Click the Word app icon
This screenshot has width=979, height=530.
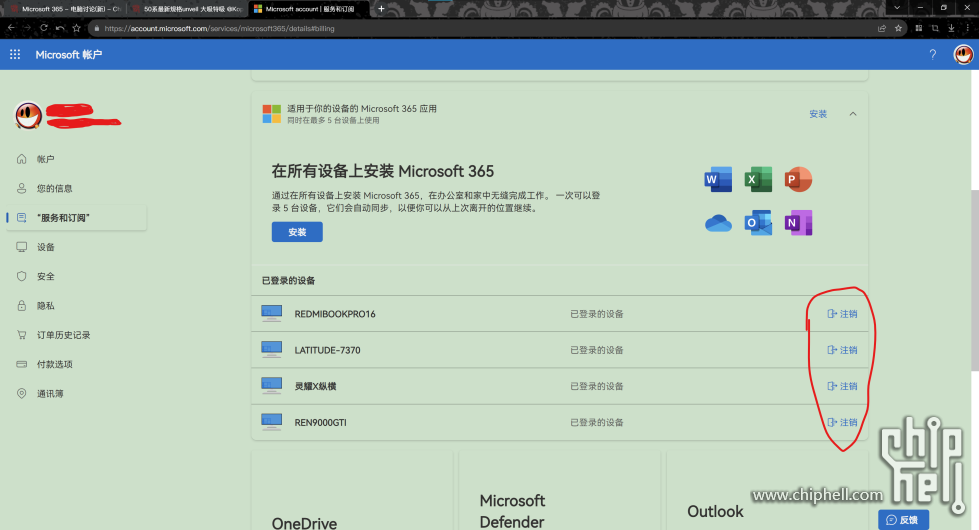pyautogui.click(x=718, y=180)
